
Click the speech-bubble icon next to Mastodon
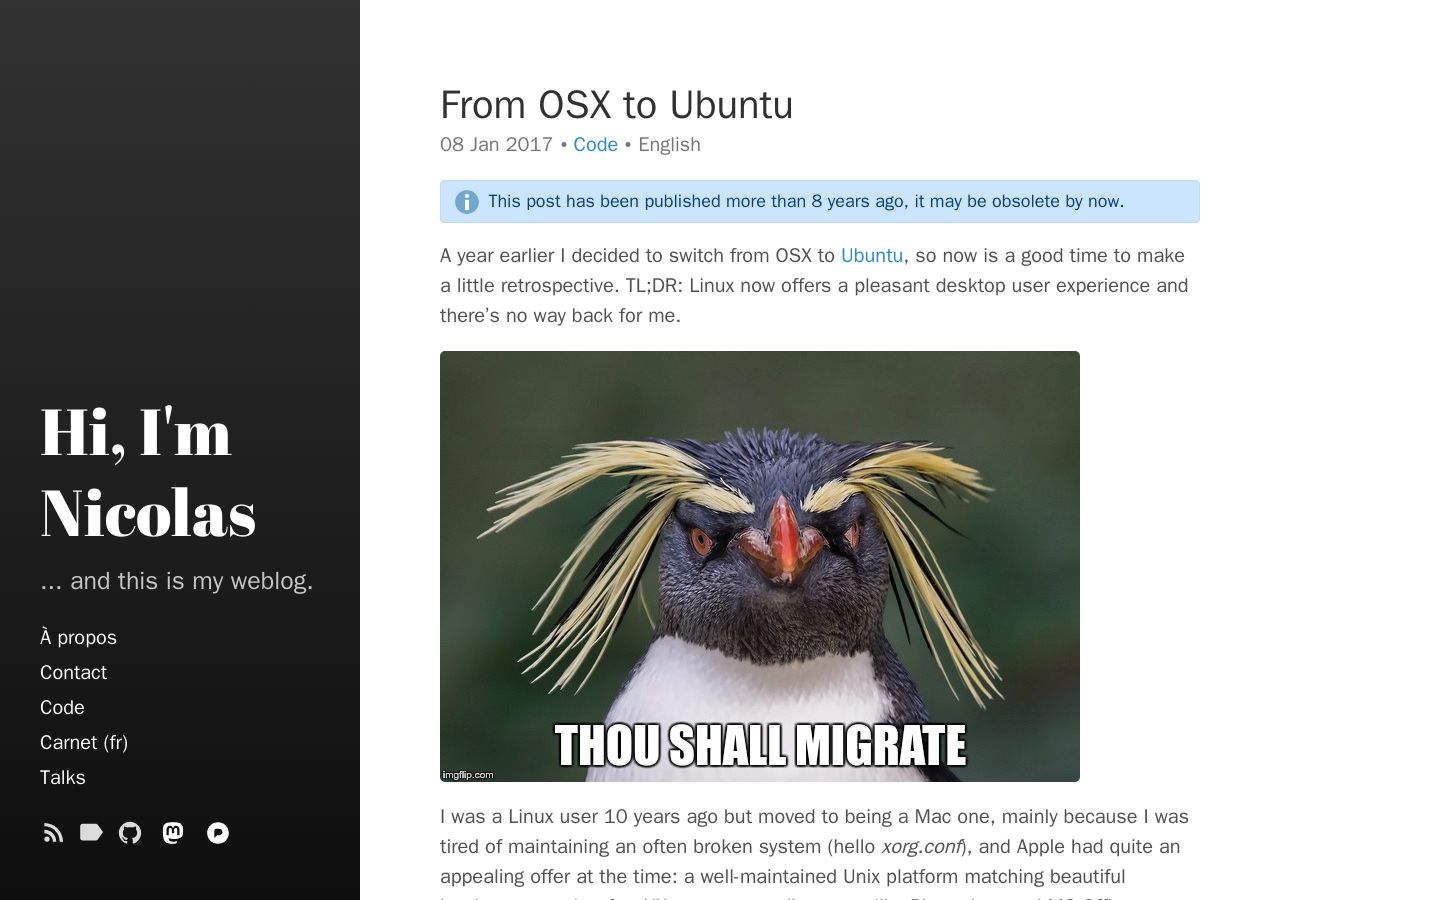pyautogui.click(x=218, y=833)
